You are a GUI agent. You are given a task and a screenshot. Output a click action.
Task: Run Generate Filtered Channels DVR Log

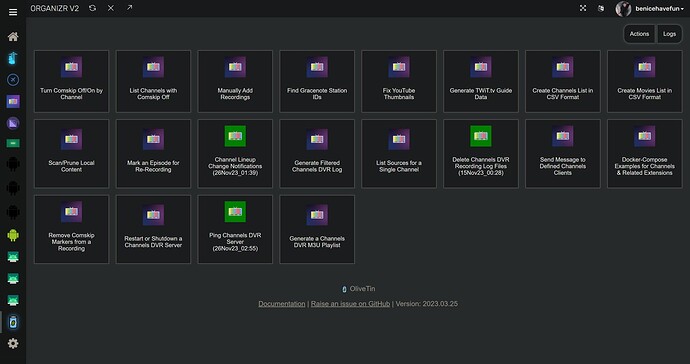click(x=317, y=154)
